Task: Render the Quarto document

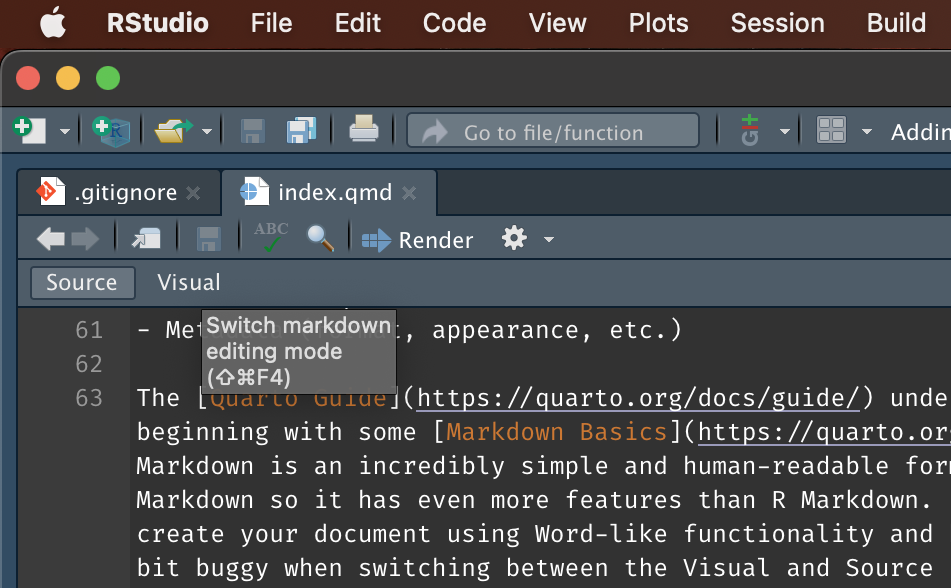Action: click(418, 240)
